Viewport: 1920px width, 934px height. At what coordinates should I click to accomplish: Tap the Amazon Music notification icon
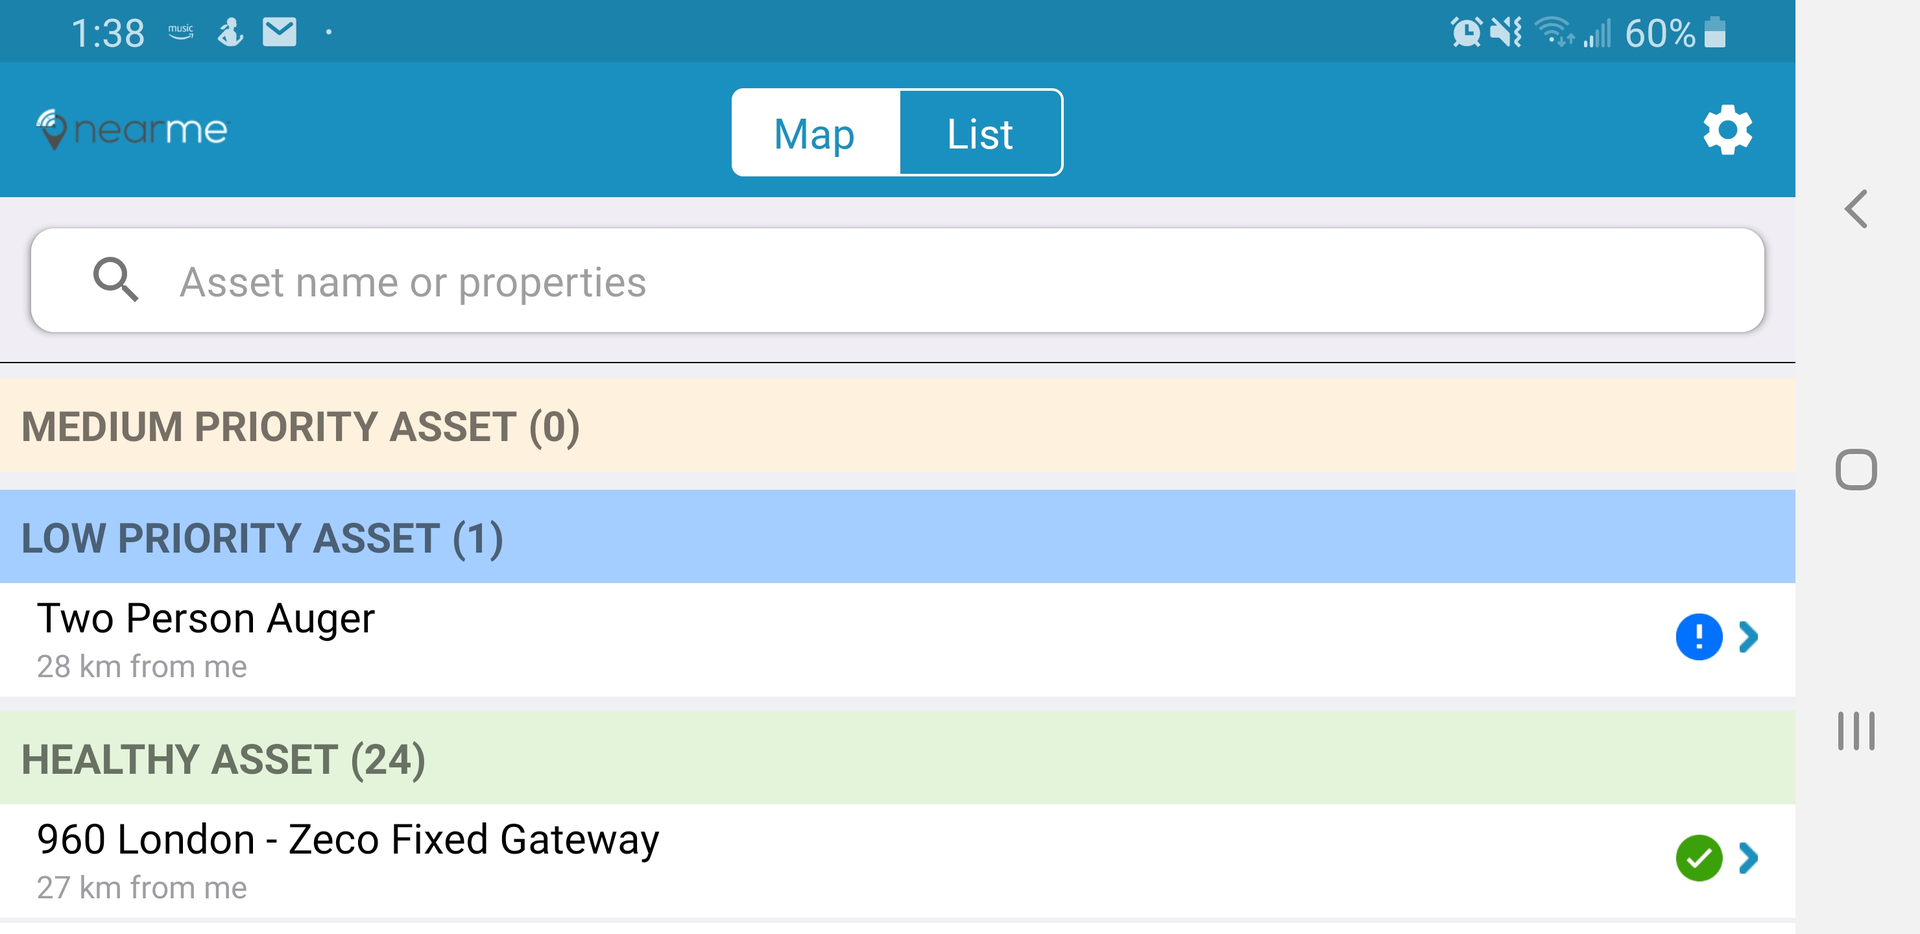click(180, 31)
